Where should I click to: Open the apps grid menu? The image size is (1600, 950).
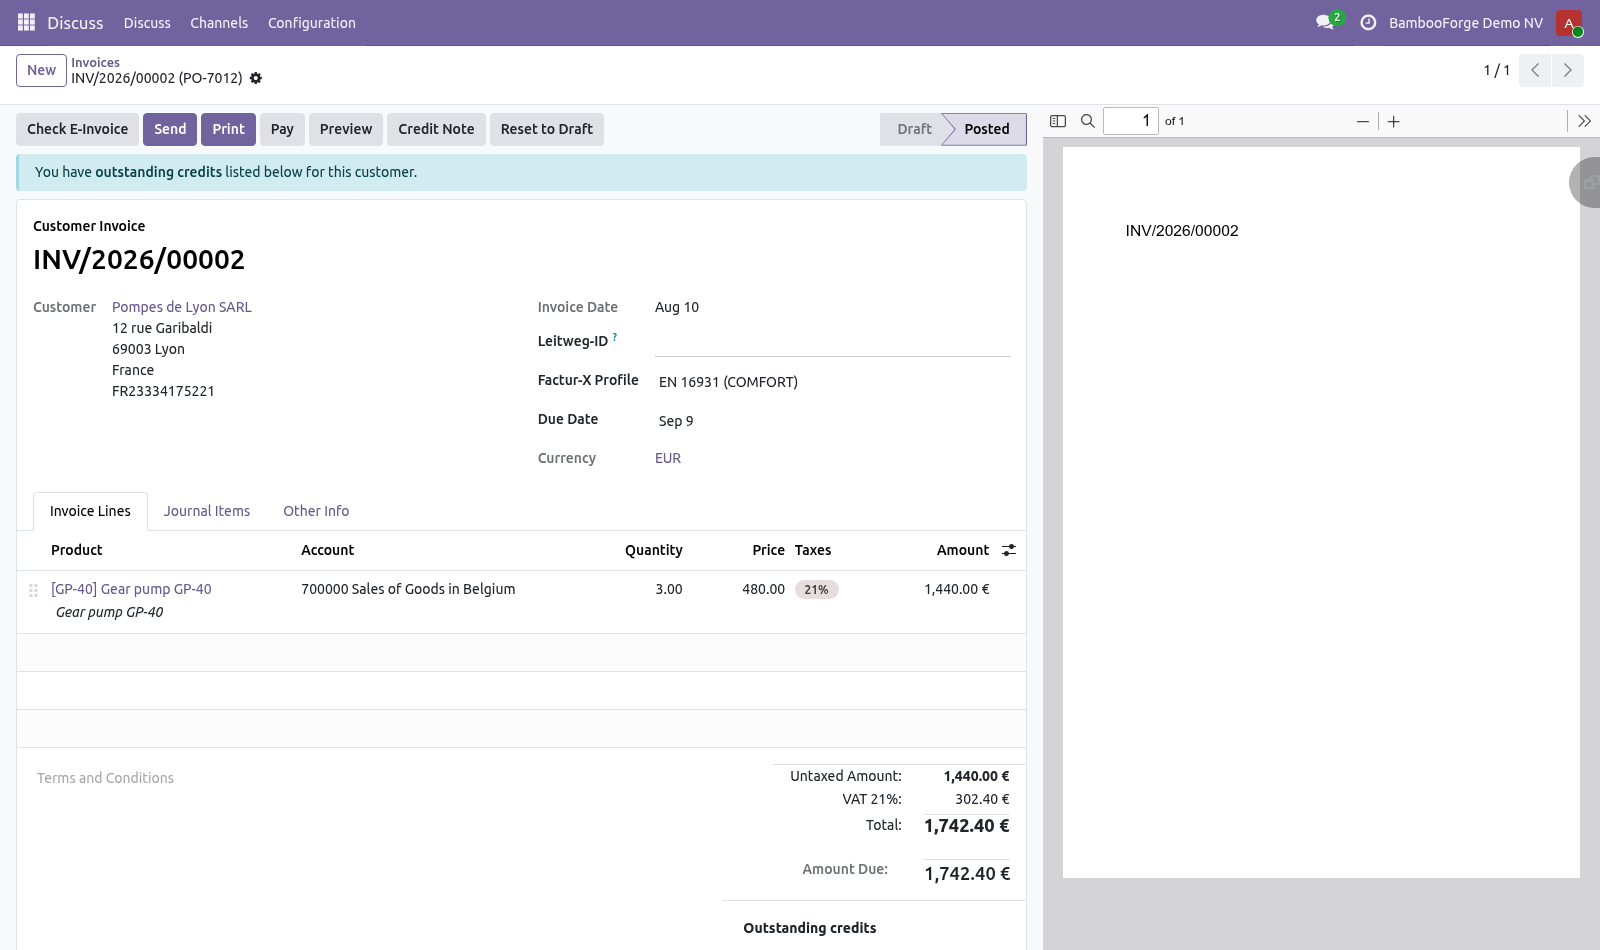(x=27, y=22)
